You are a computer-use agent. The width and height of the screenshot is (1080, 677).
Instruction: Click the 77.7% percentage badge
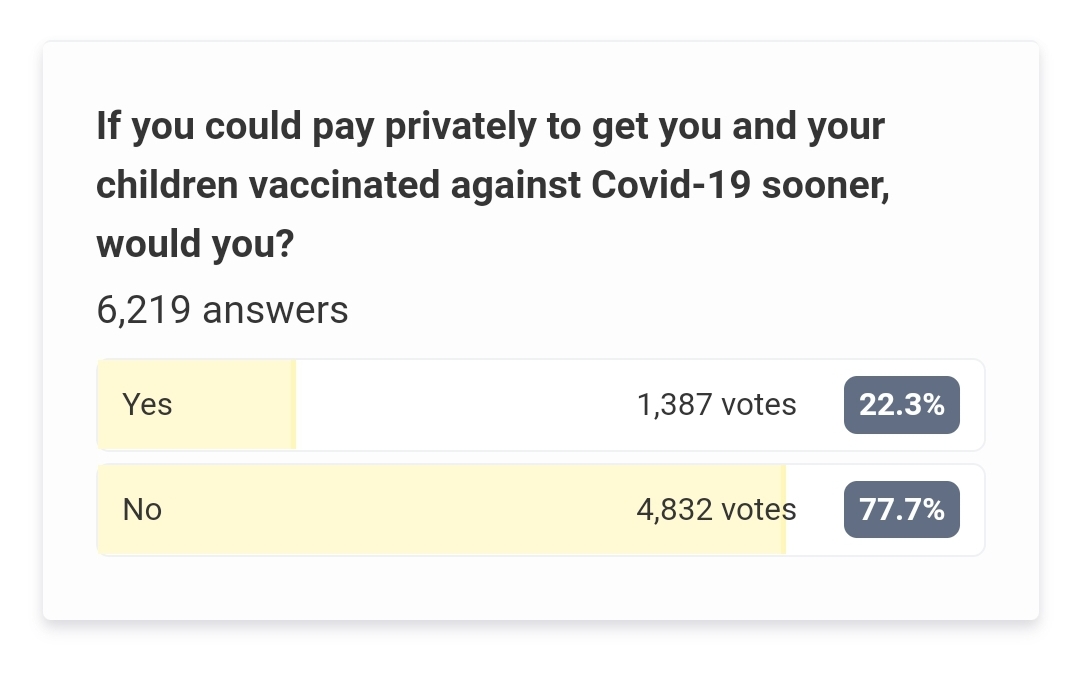tap(902, 510)
